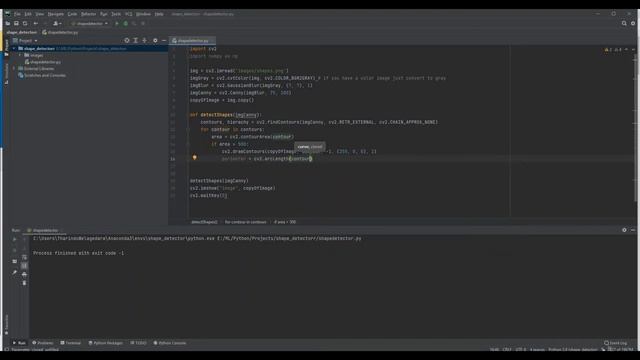
Task: Click Collapse All icon in Project panel
Action: [x=144, y=40]
